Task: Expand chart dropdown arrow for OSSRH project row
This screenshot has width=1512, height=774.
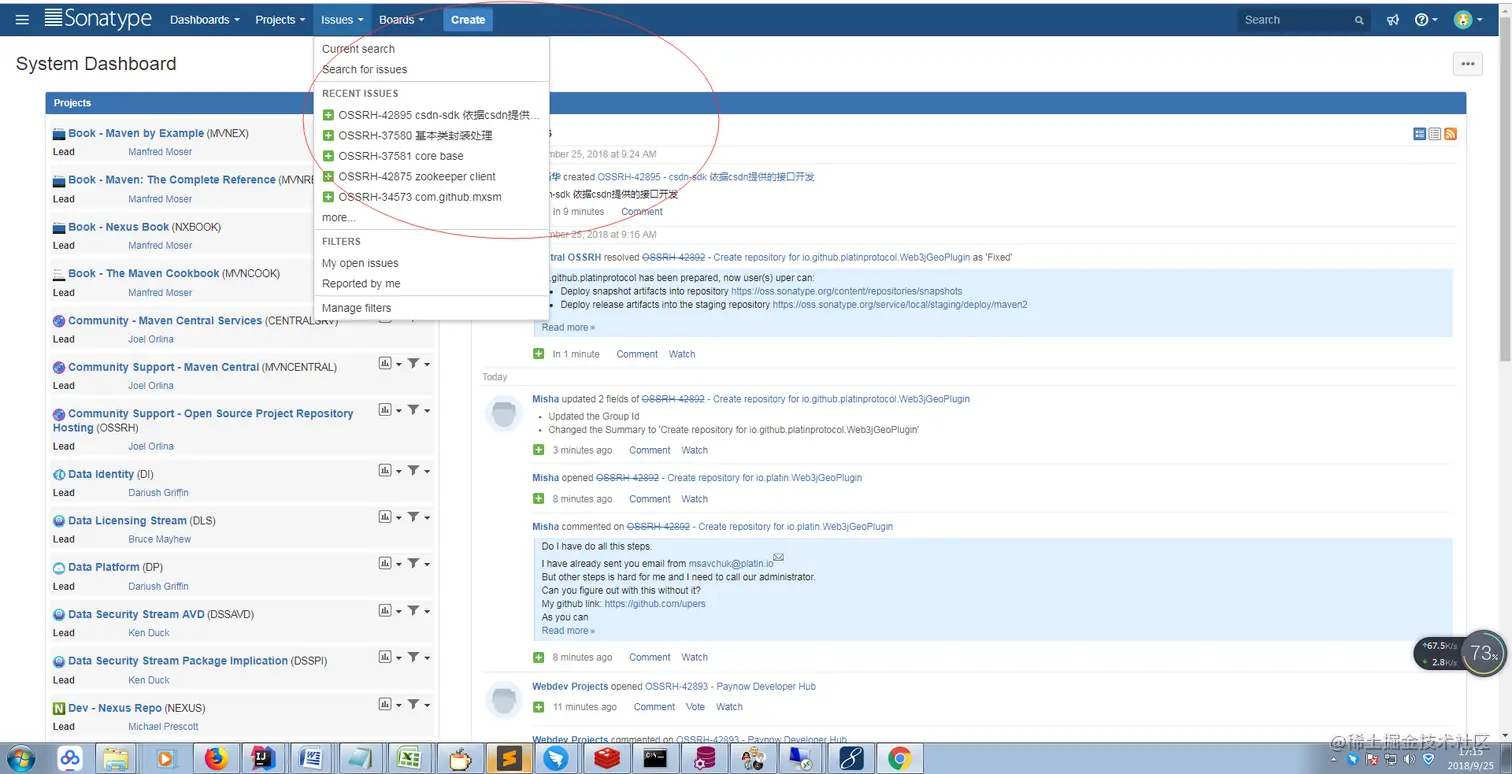Action: tap(399, 411)
